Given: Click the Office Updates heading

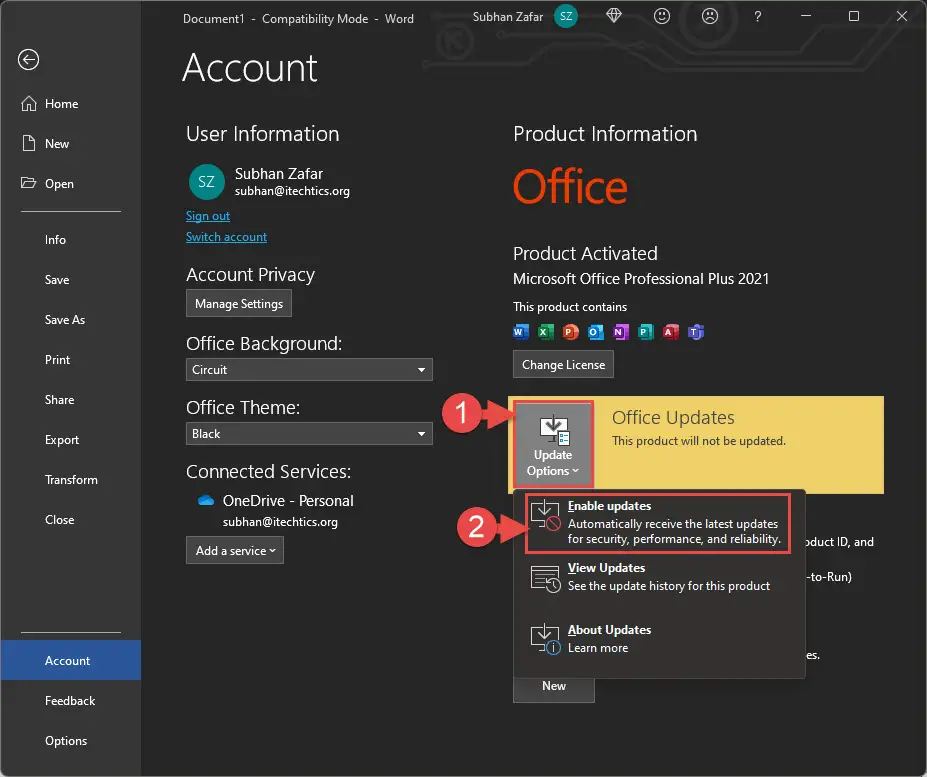Looking at the screenshot, I should [673, 417].
